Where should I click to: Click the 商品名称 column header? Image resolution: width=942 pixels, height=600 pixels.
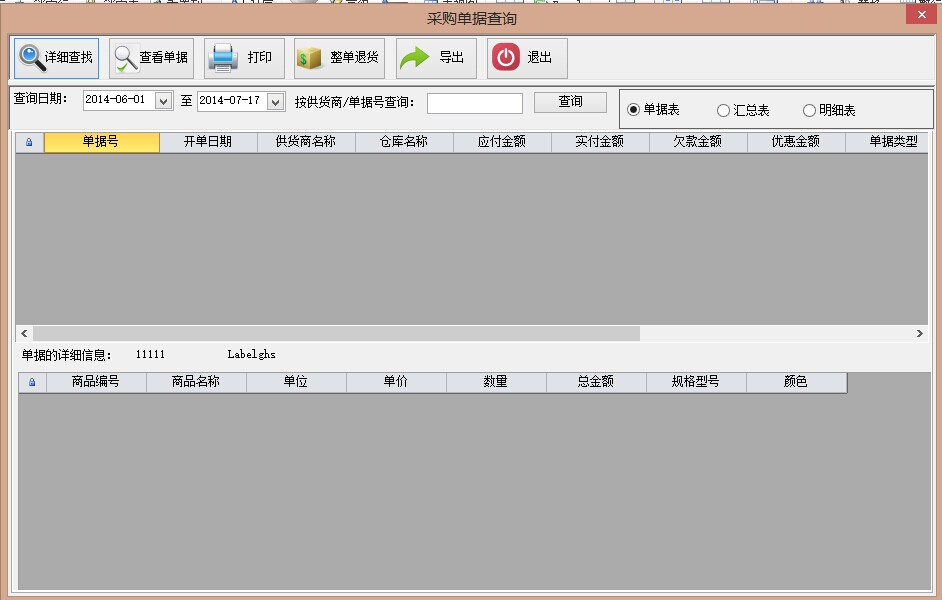coord(196,382)
